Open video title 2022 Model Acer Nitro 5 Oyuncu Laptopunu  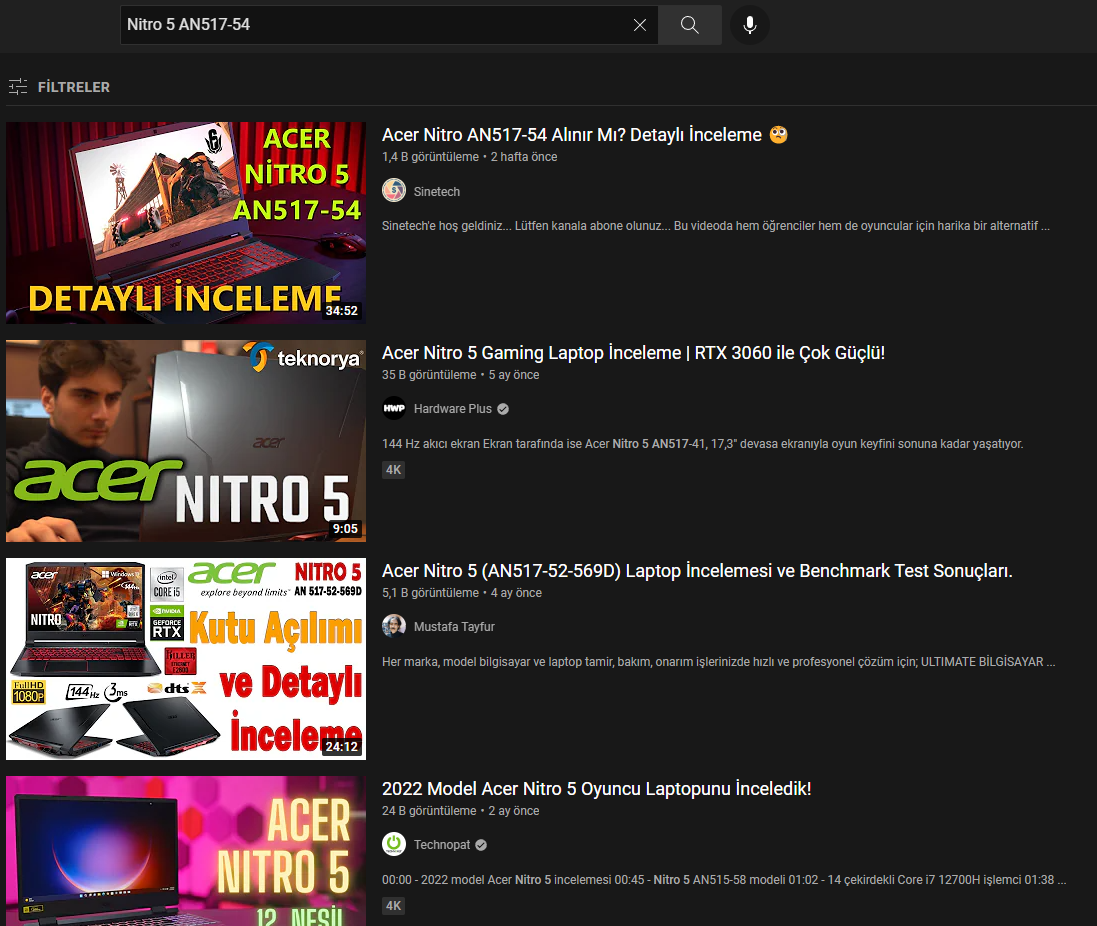coord(596,789)
